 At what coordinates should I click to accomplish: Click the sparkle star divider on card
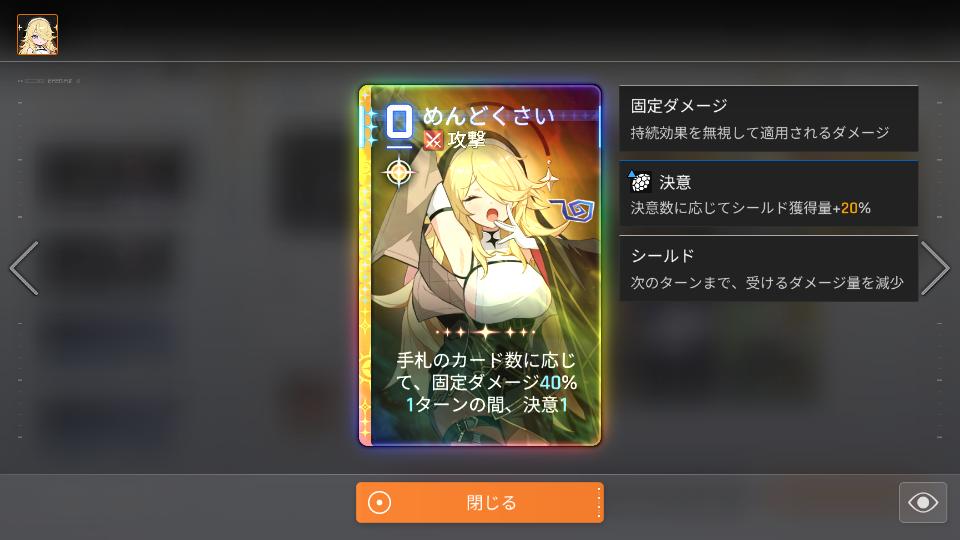click(486, 332)
